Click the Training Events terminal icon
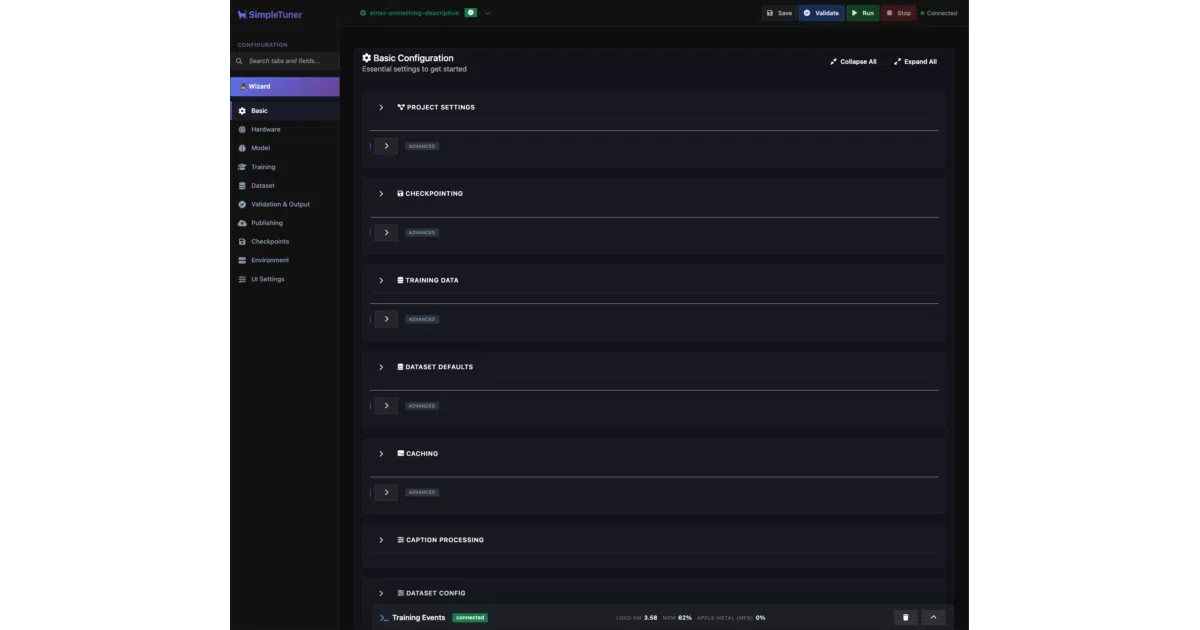1200x630 pixels. [384, 618]
